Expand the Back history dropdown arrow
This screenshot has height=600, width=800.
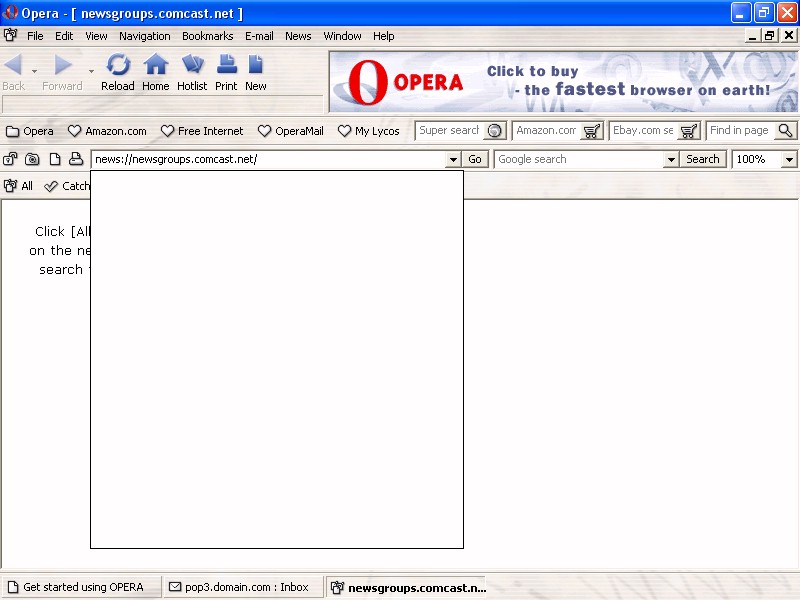(x=34, y=71)
